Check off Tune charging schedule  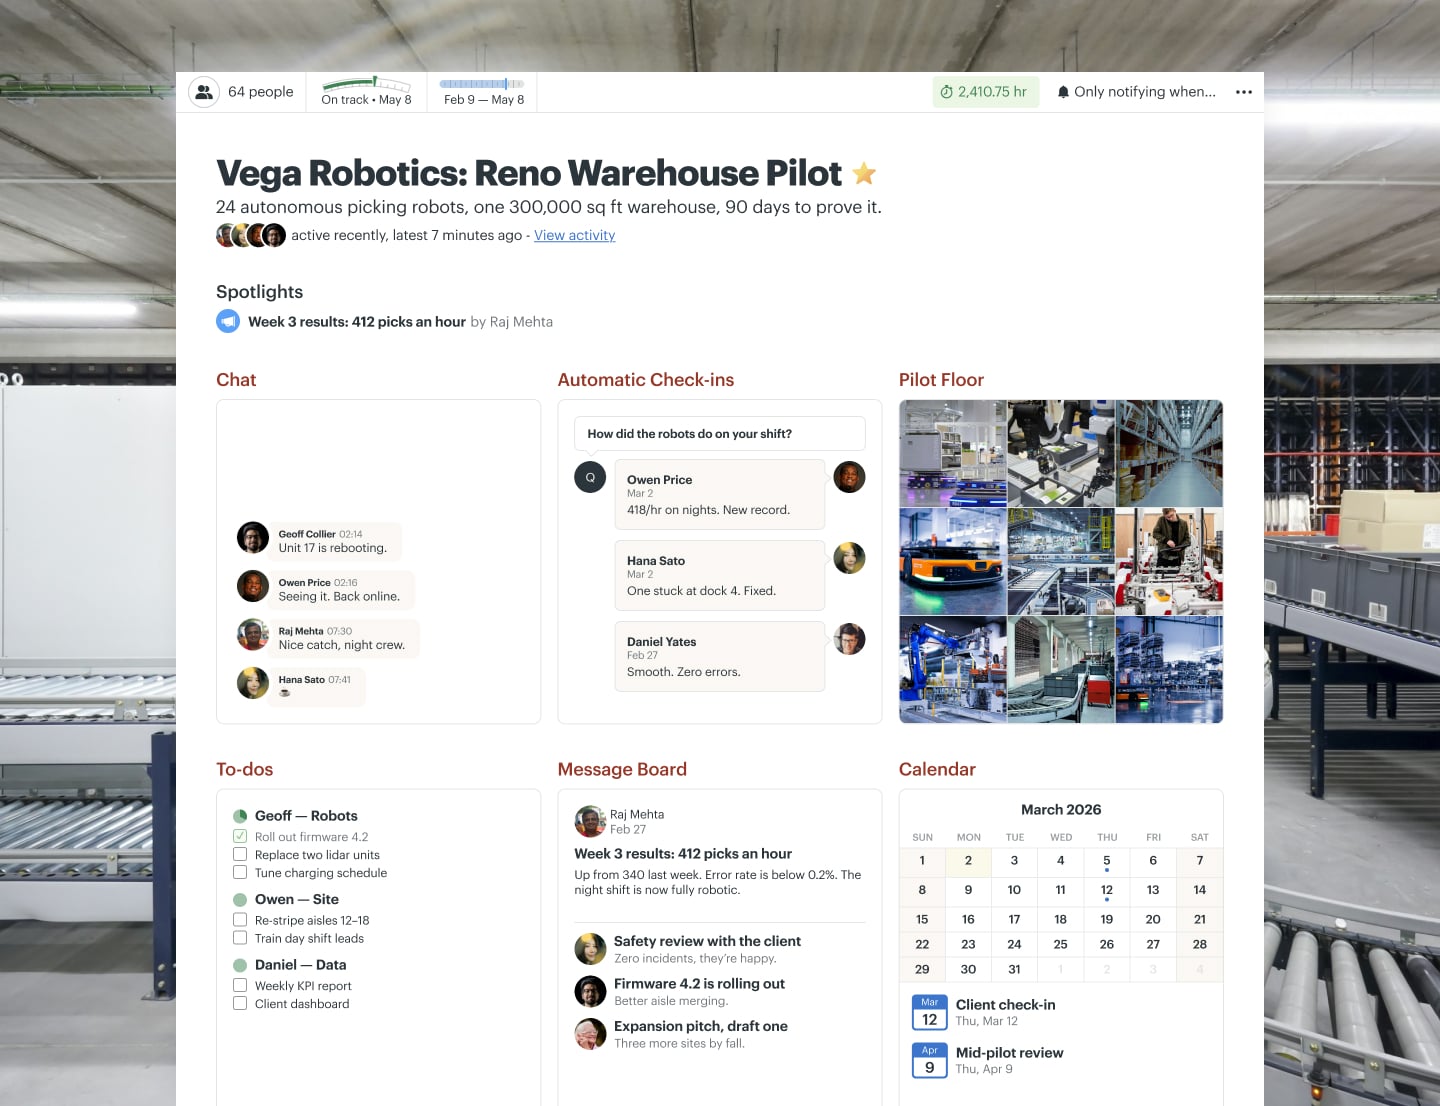point(240,872)
